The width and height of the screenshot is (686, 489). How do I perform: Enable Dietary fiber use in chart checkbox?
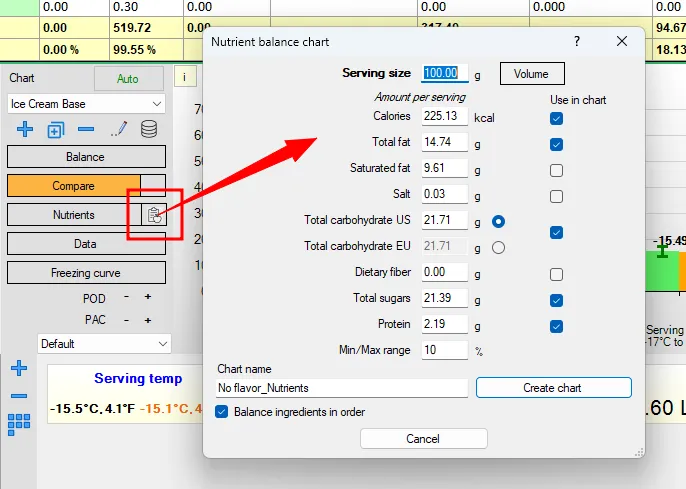point(556,274)
